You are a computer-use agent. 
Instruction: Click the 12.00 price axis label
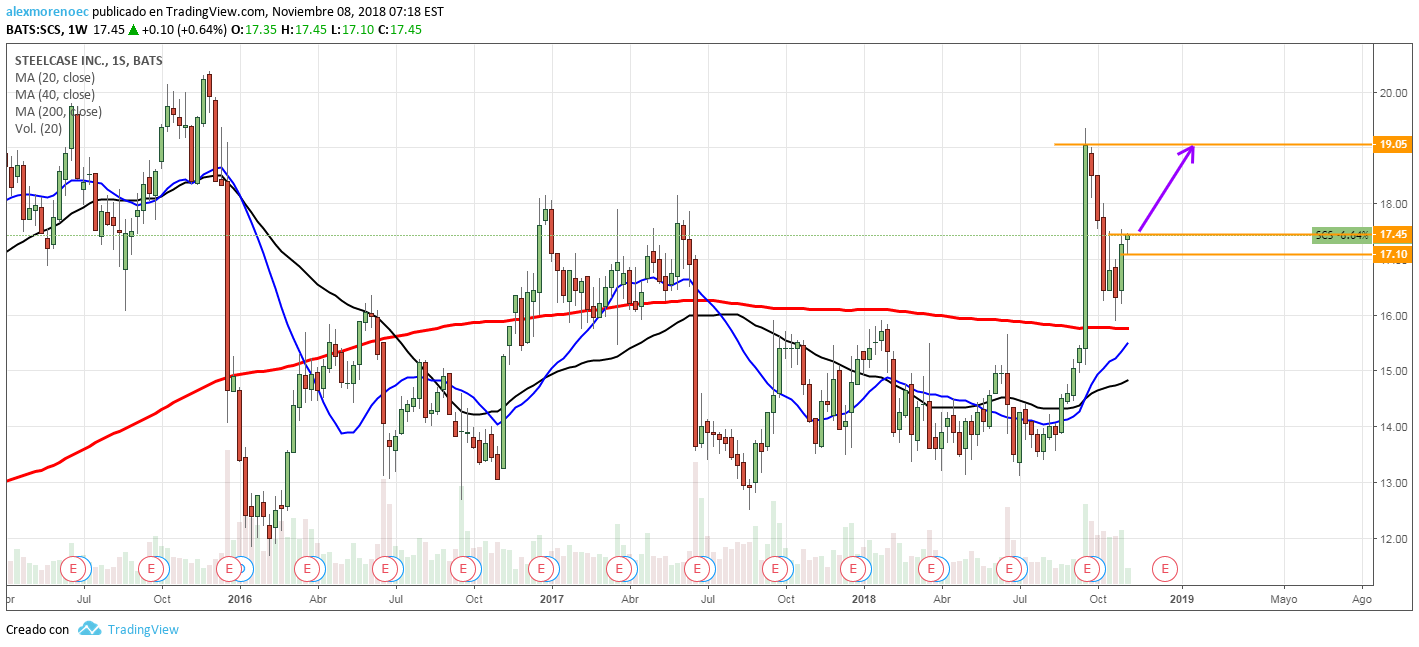point(1394,539)
